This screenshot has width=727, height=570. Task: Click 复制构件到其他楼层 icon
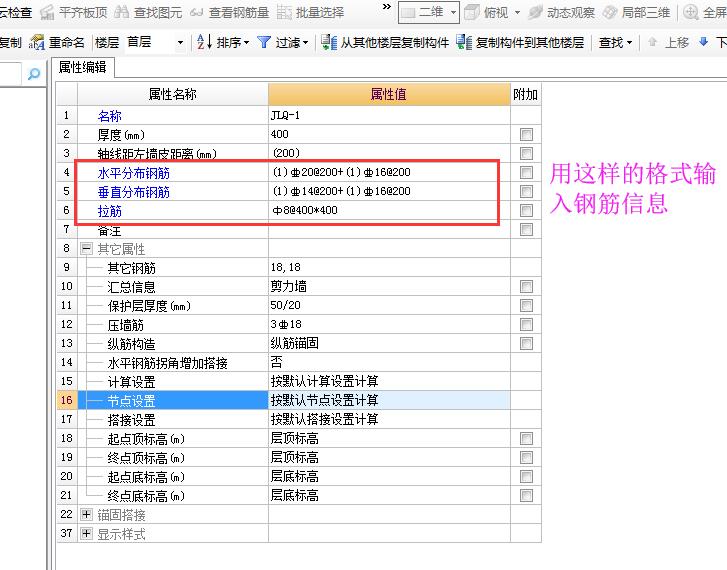tap(464, 43)
